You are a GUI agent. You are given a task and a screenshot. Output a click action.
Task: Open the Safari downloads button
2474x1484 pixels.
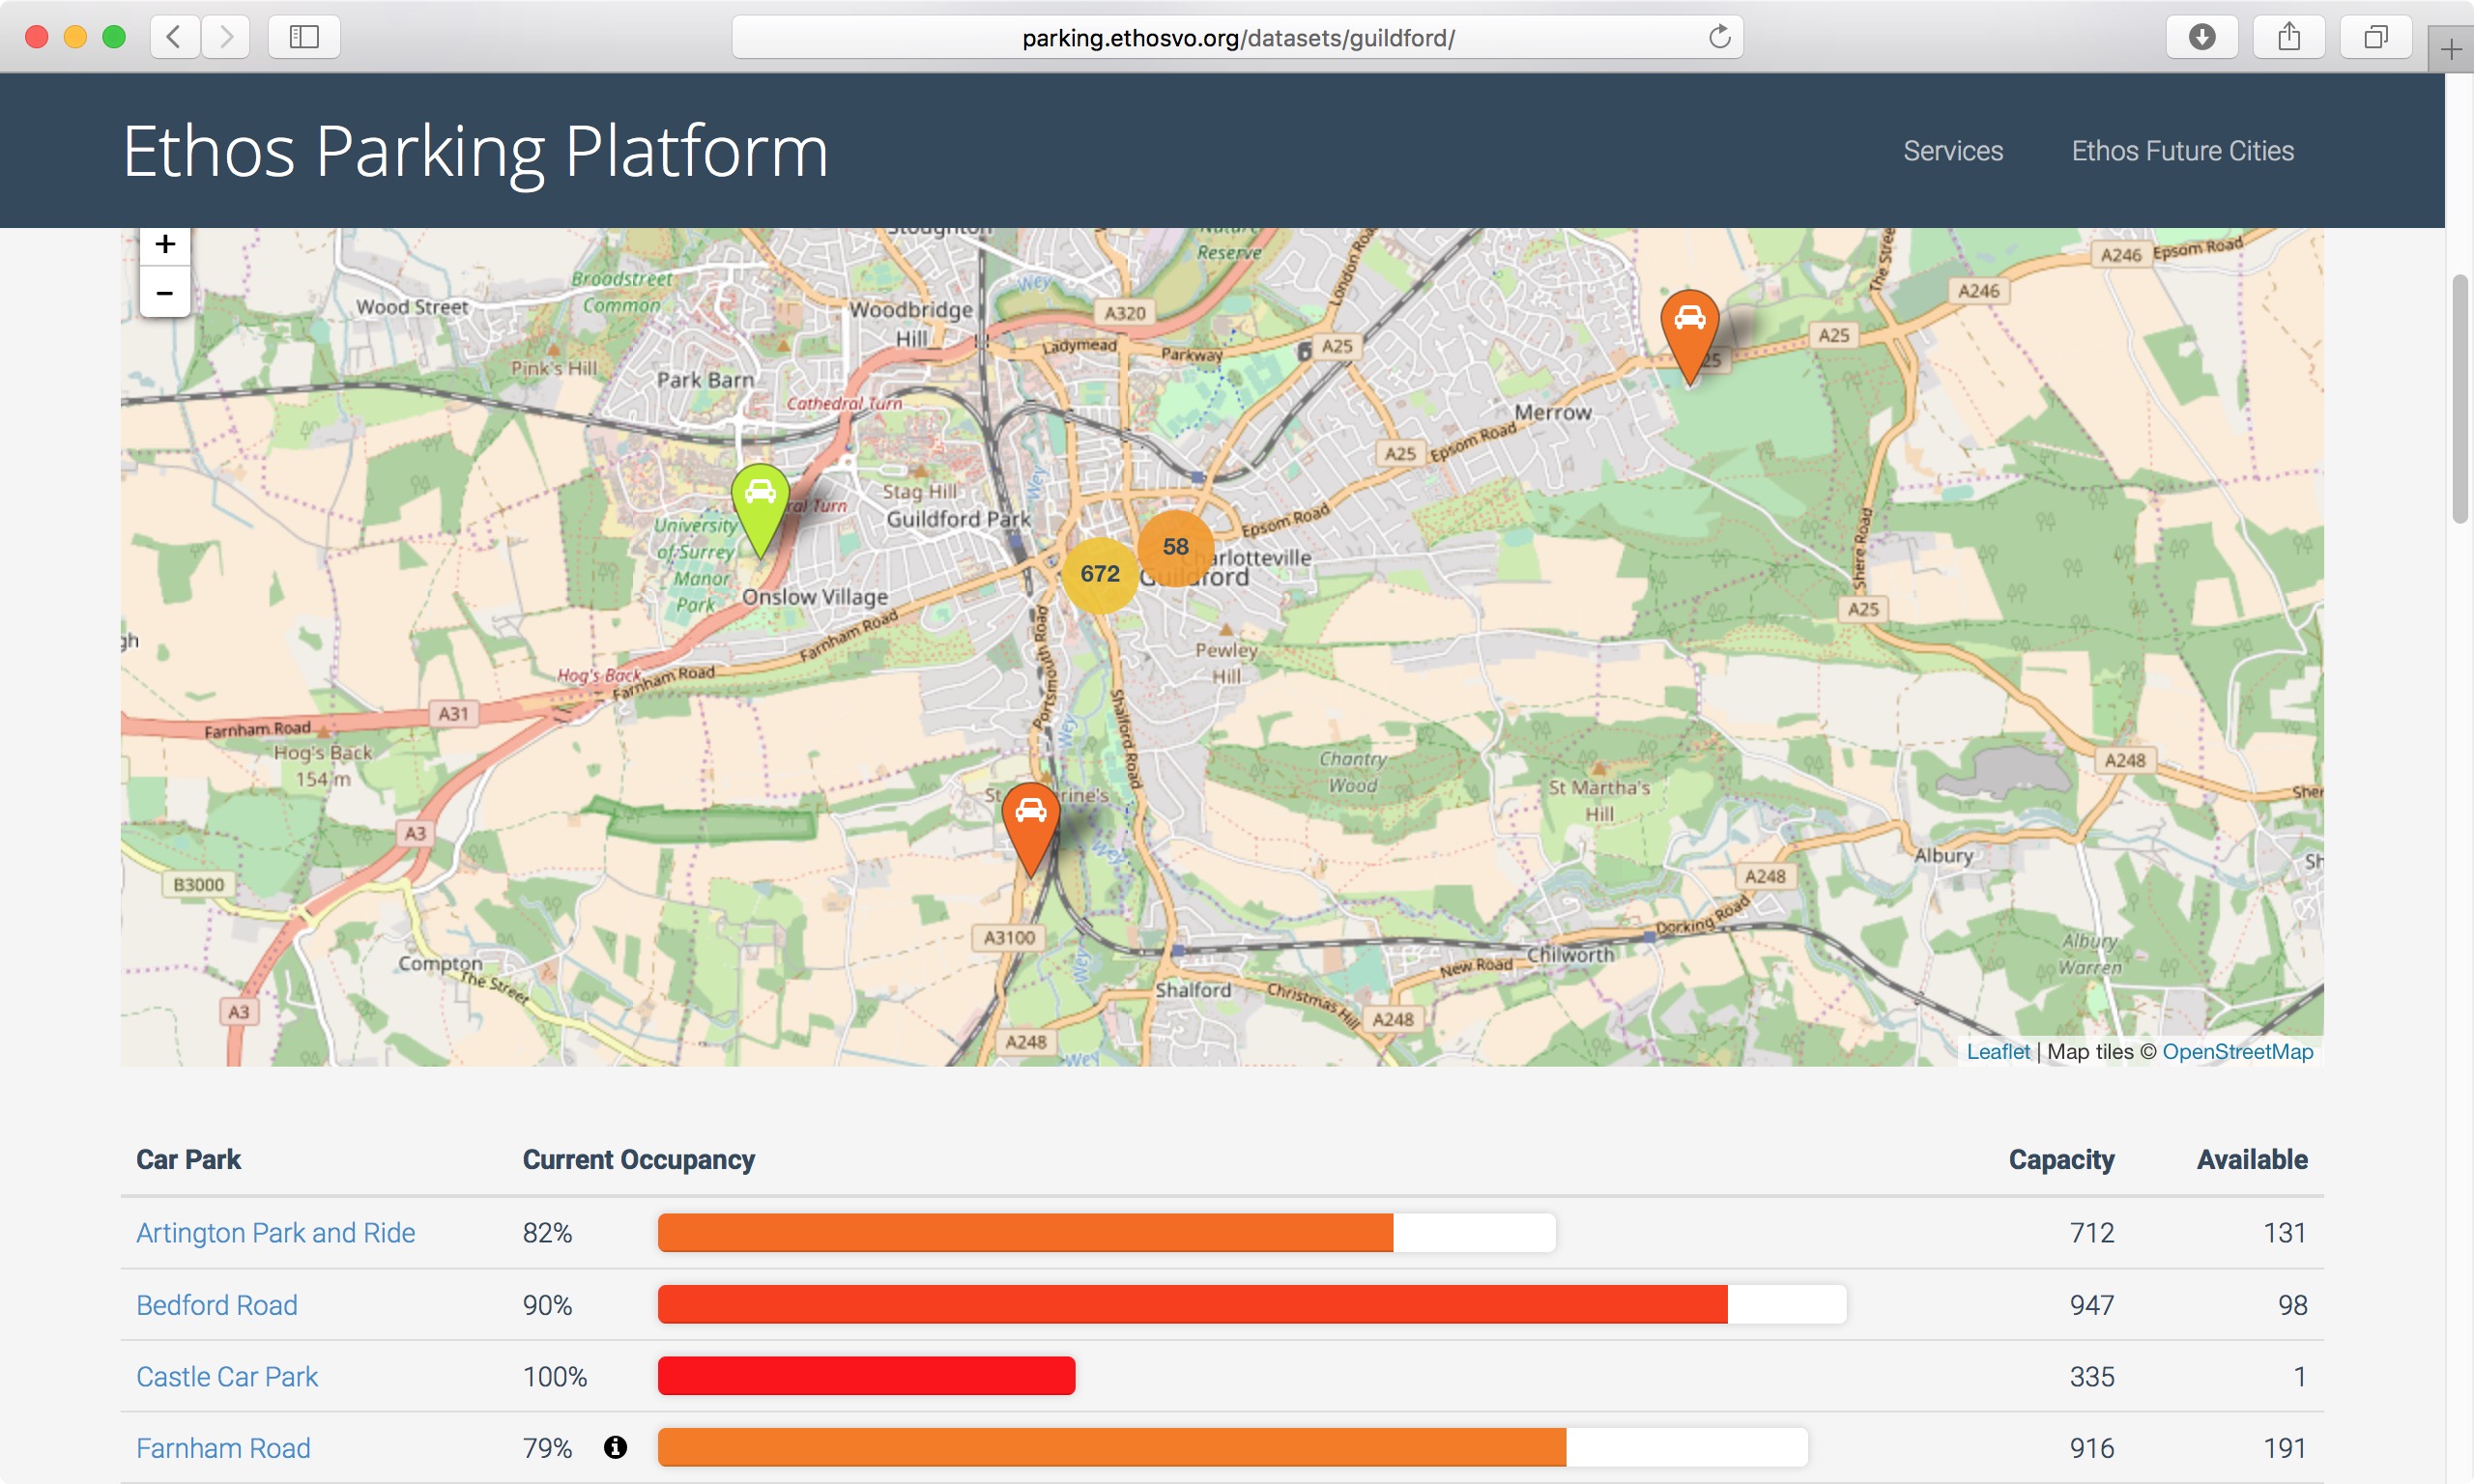[2201, 37]
